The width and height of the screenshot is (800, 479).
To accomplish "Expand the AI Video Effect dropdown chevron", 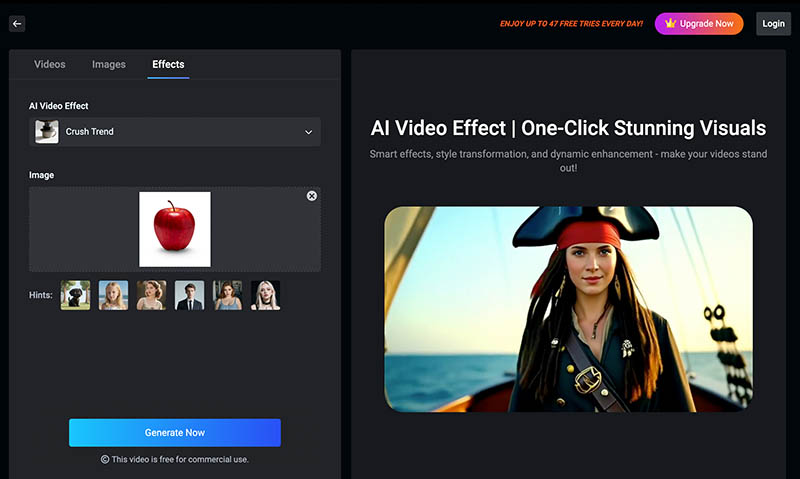I will [309, 132].
